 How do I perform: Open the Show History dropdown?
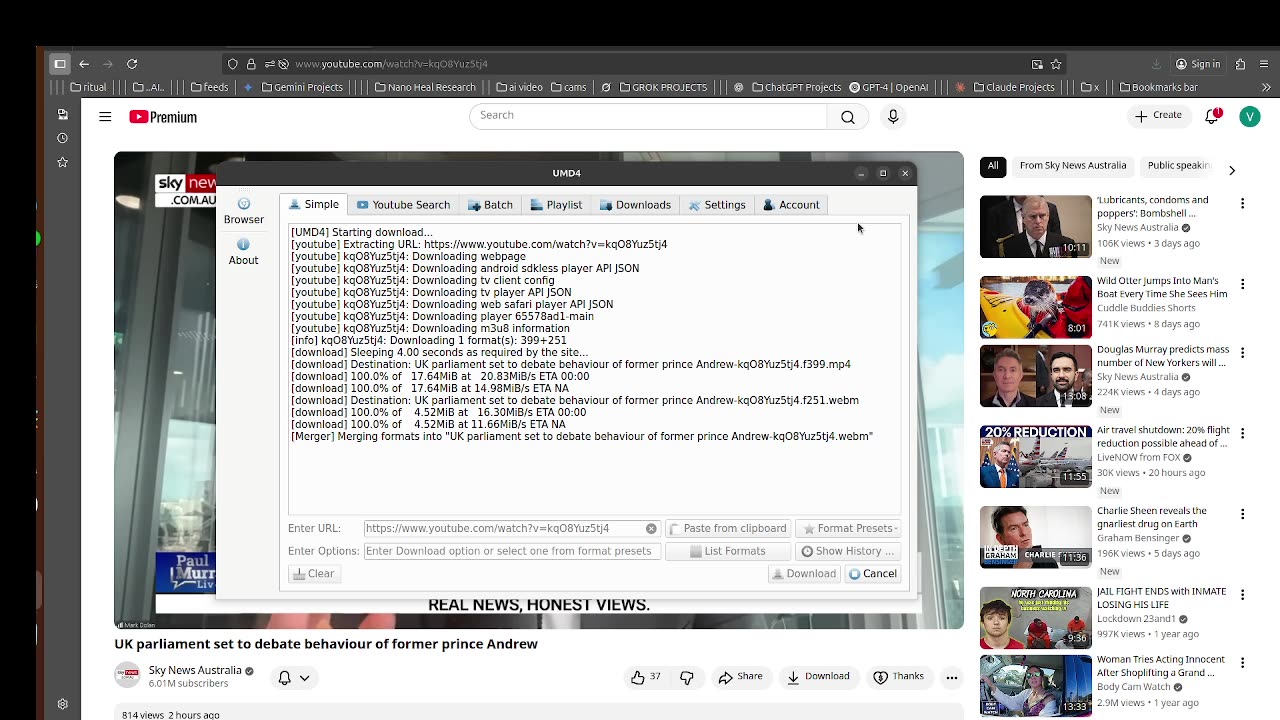(x=848, y=551)
